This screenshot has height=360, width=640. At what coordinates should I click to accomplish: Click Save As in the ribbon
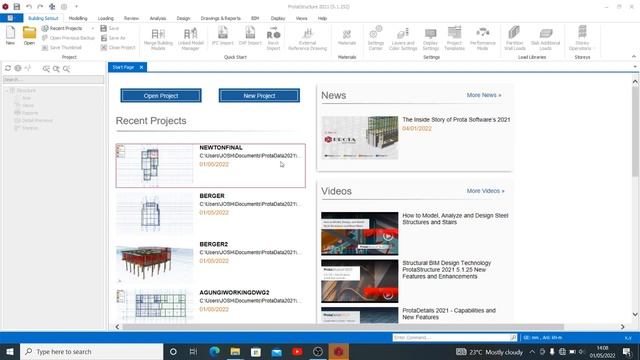pos(113,38)
